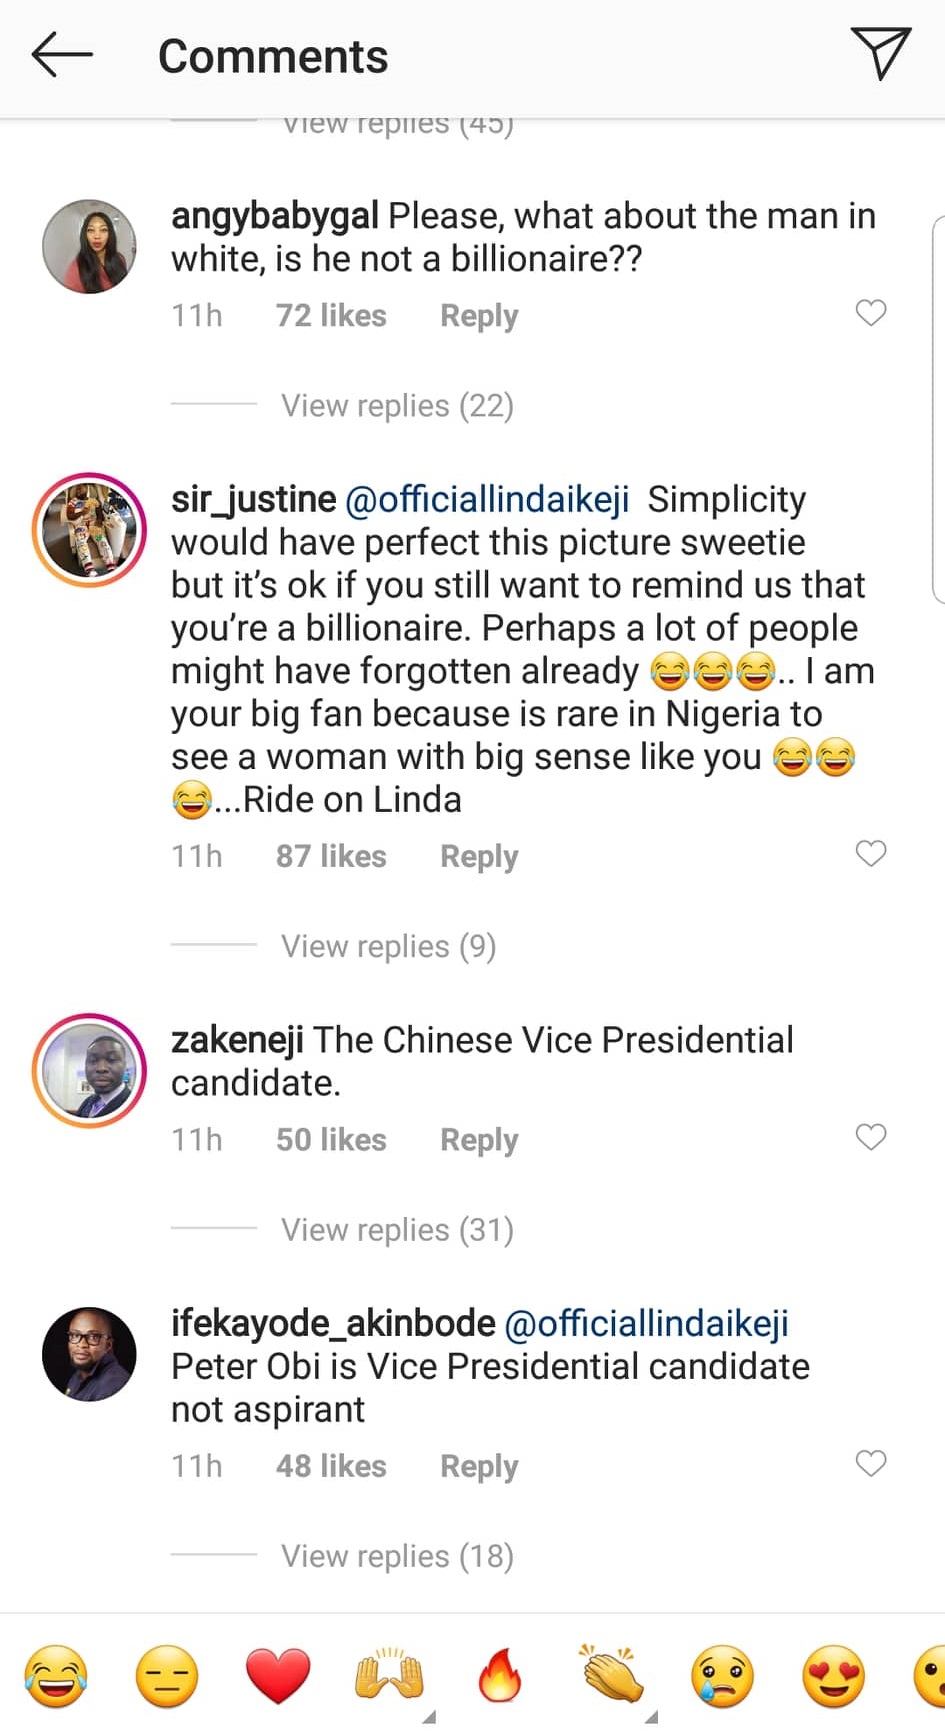The image size is (945, 1733).
Task: Open angybabygal's profile picture
Action: [x=89, y=246]
